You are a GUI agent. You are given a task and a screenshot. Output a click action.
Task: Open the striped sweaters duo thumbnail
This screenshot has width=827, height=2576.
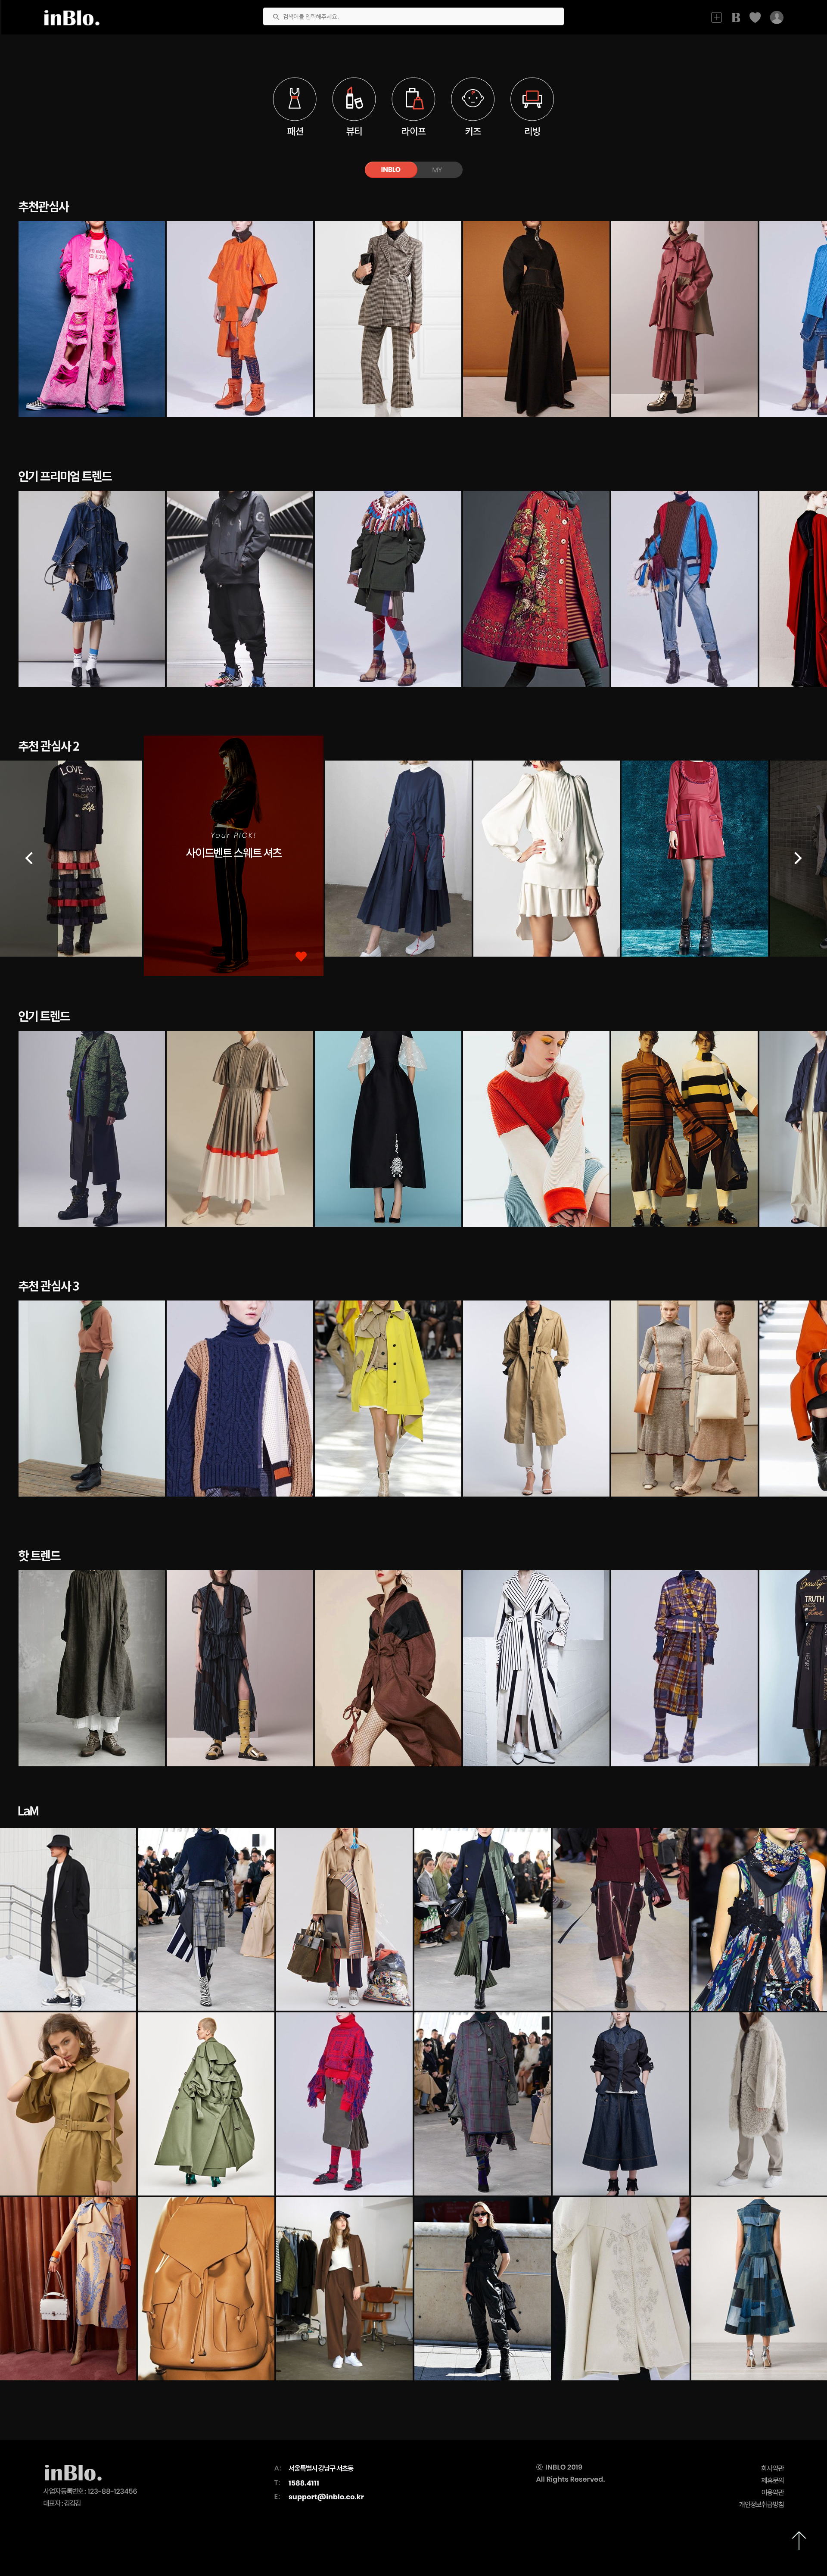[x=684, y=1129]
